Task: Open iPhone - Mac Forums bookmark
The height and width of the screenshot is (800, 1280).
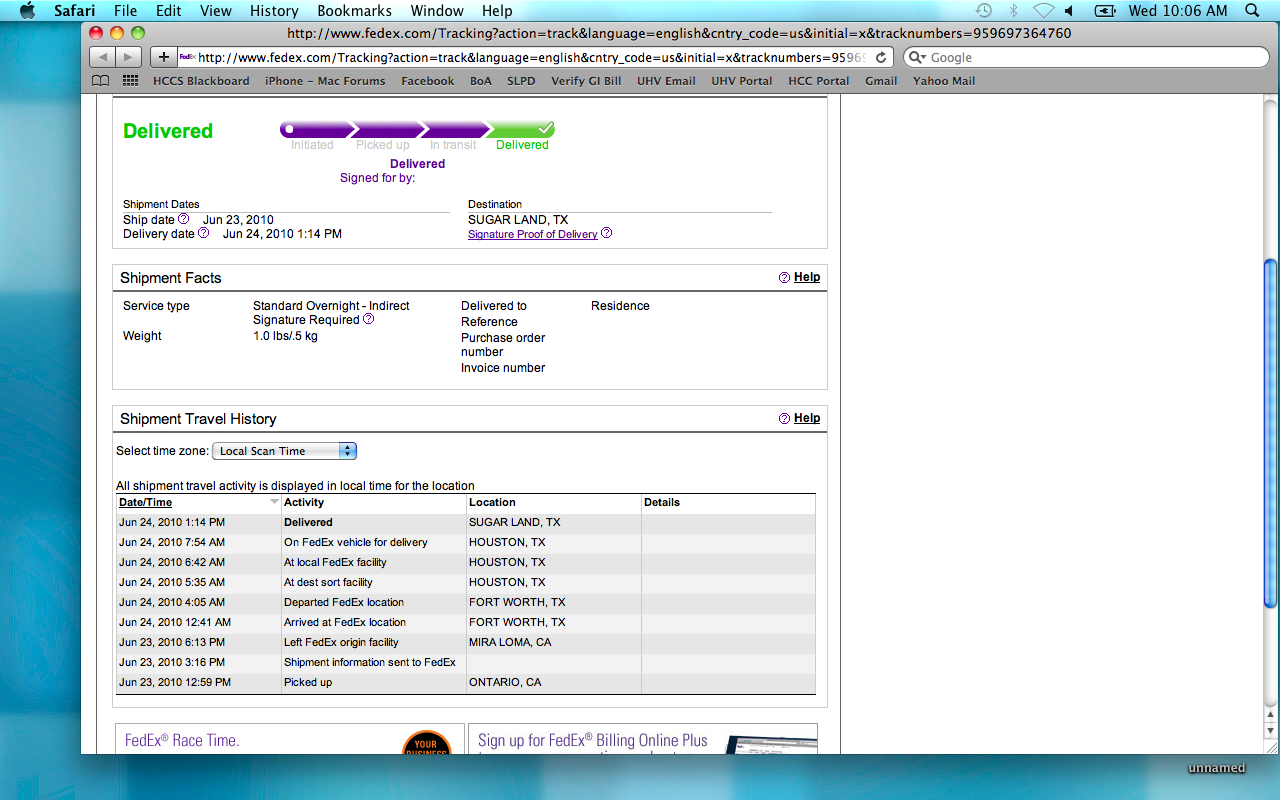Action: 325,81
